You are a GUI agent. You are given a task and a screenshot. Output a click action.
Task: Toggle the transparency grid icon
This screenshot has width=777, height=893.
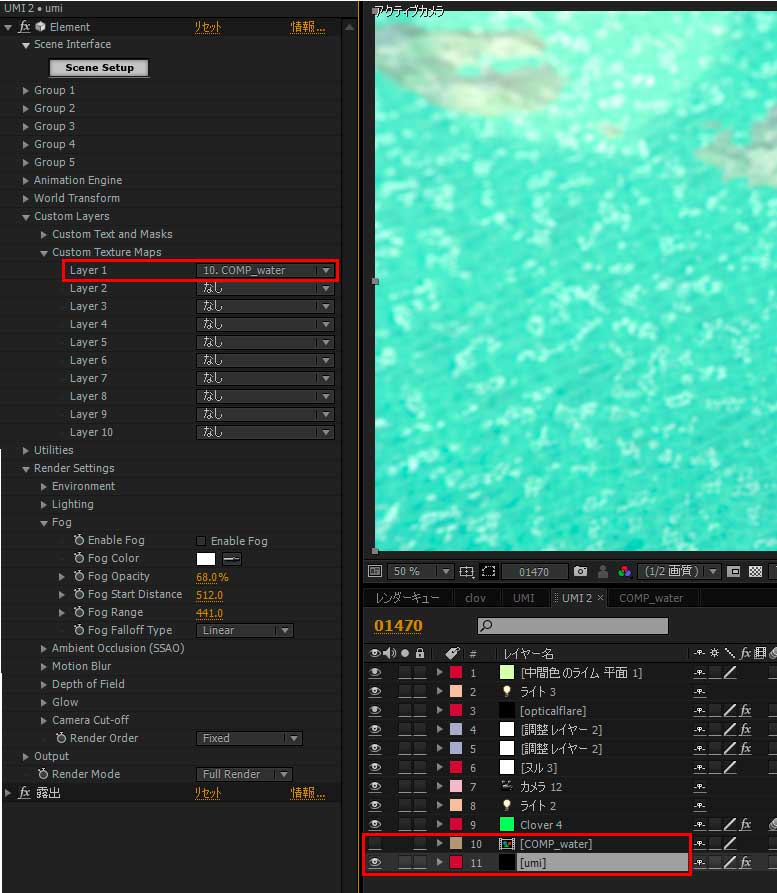(755, 572)
